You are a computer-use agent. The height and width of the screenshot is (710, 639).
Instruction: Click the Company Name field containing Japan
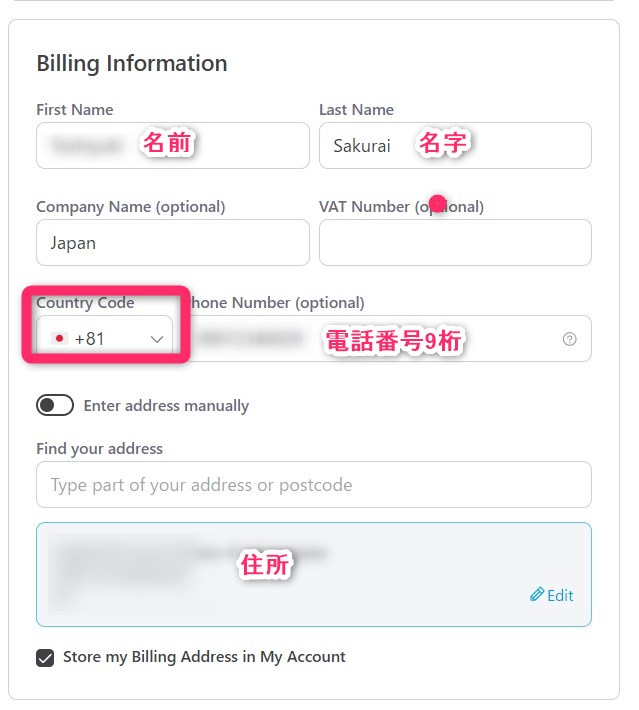(x=172, y=243)
